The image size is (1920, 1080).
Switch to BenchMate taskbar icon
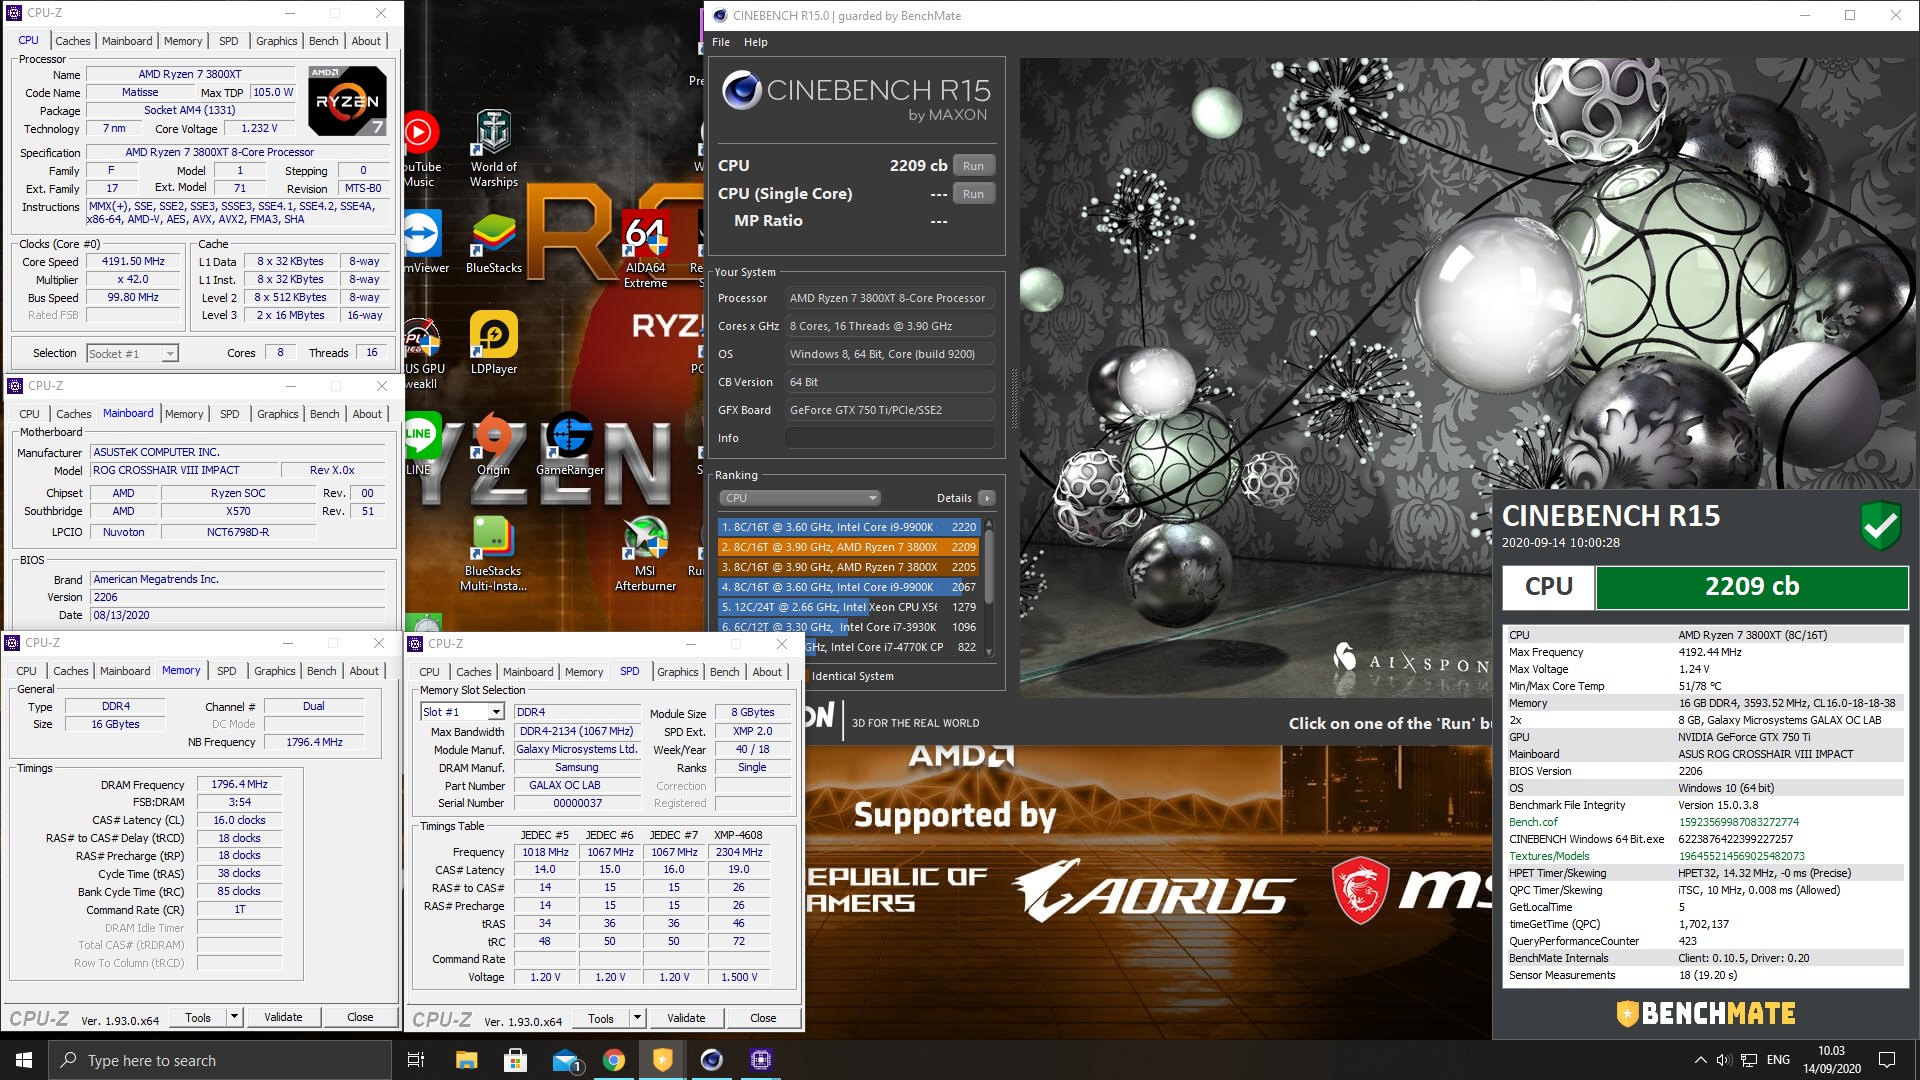click(x=662, y=1060)
